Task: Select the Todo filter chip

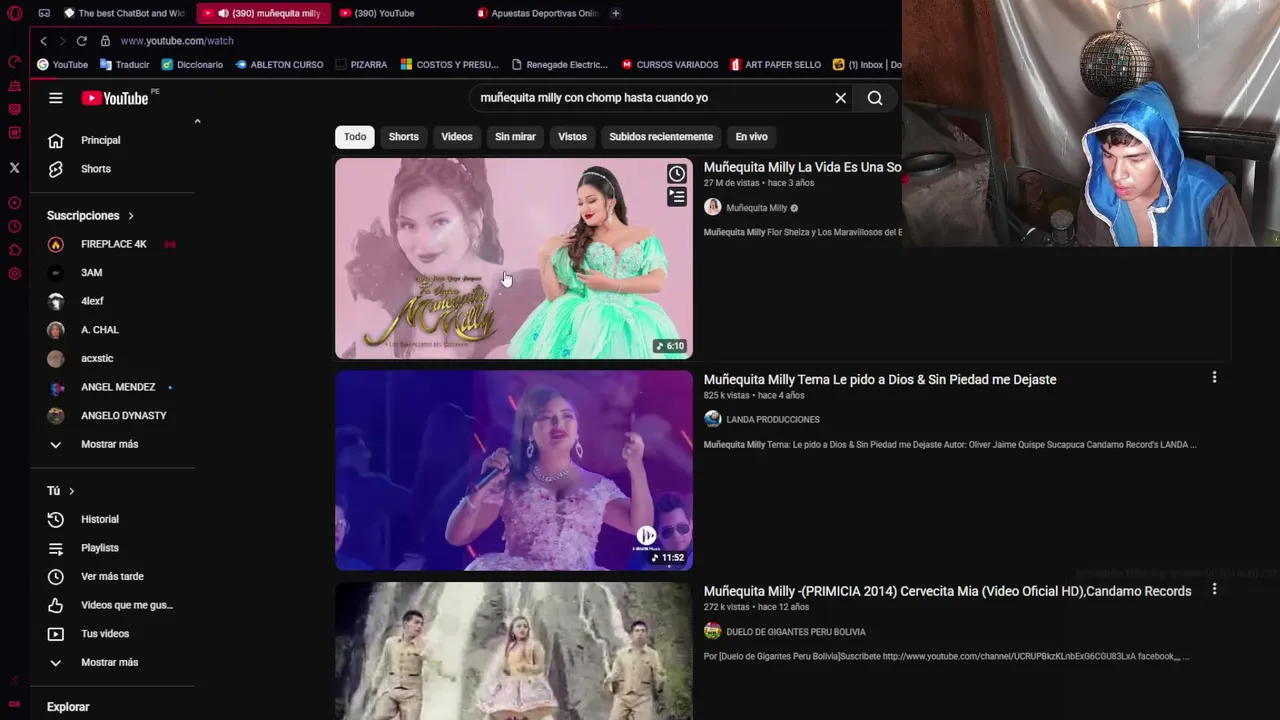Action: point(355,137)
